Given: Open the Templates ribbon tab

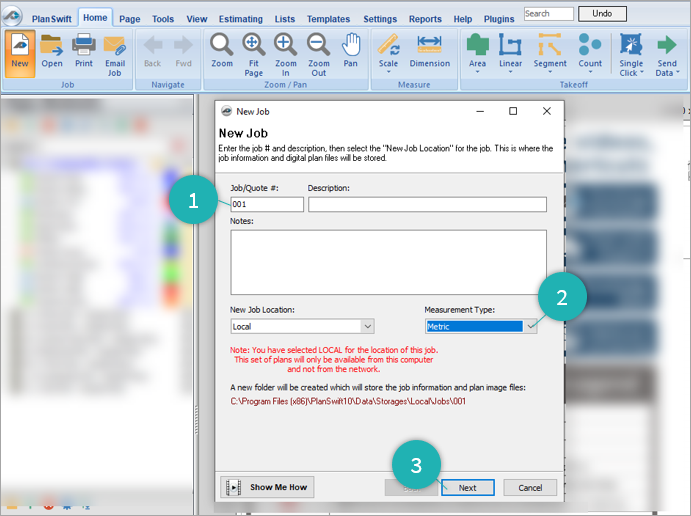Looking at the screenshot, I should pyautogui.click(x=328, y=19).
